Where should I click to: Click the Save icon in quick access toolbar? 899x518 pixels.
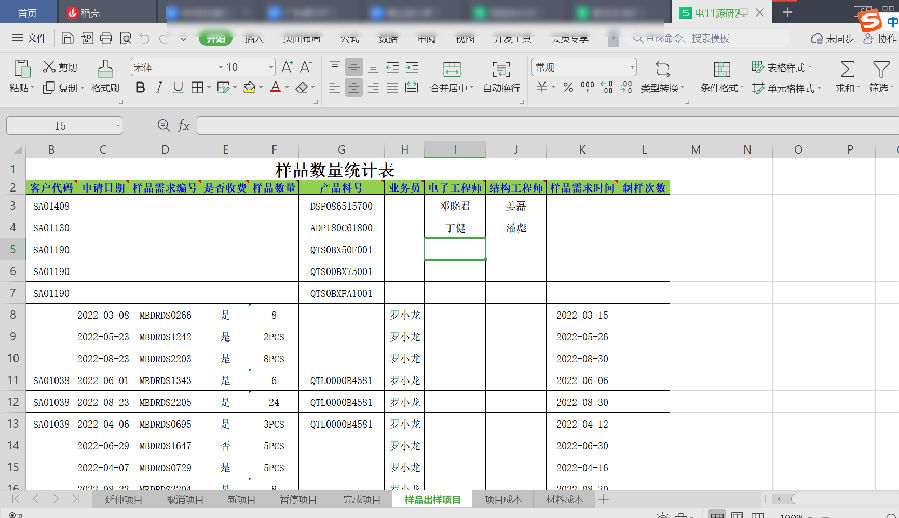pos(67,39)
